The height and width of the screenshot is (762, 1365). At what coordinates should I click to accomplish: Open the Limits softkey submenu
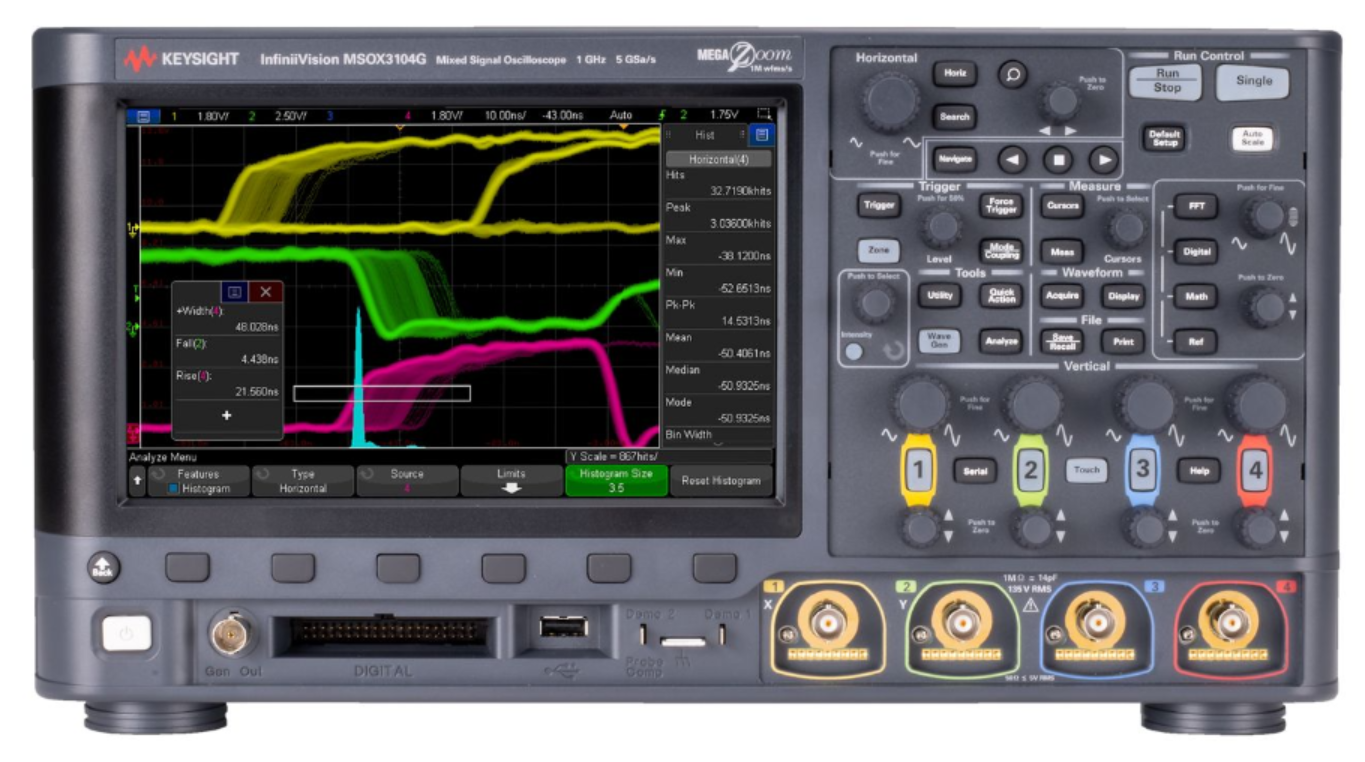tap(511, 481)
